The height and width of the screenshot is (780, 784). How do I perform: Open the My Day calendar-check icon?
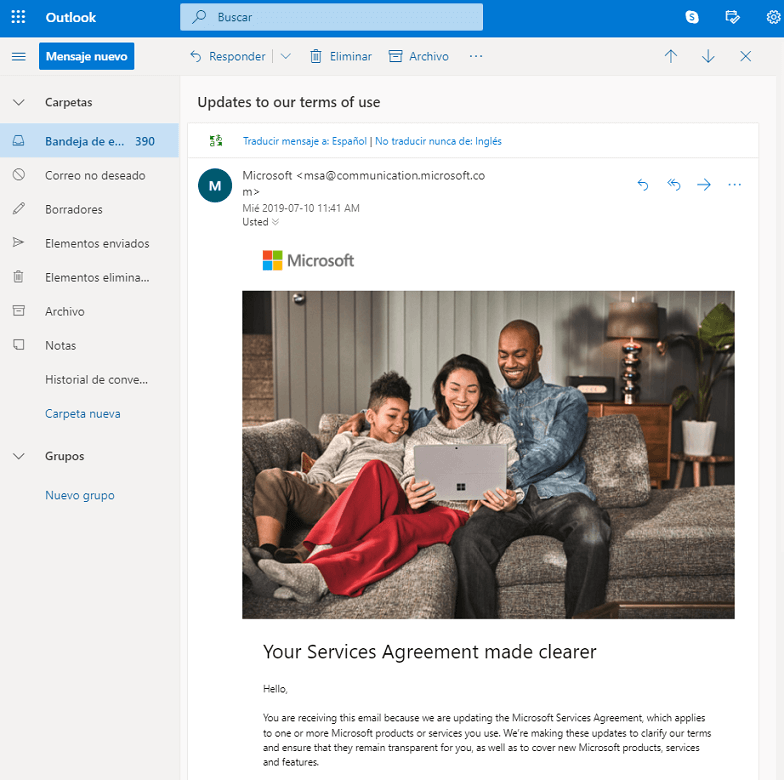click(732, 17)
